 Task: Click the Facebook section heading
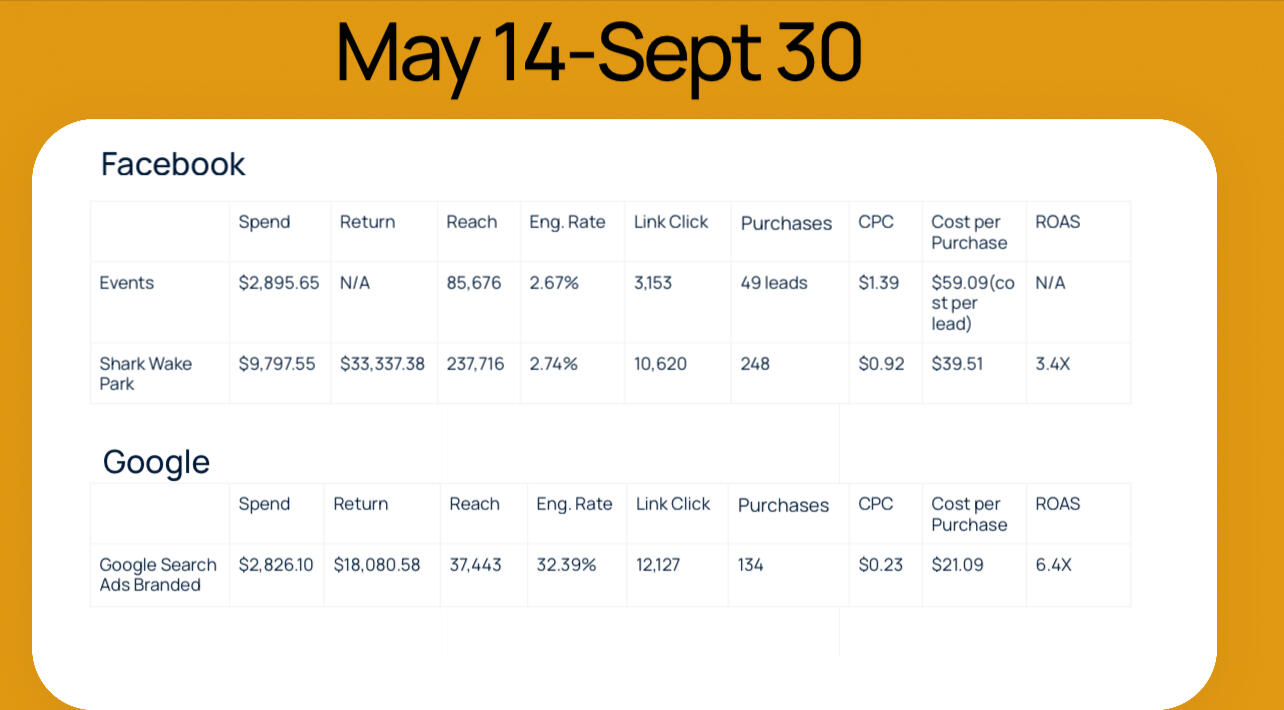tap(173, 164)
